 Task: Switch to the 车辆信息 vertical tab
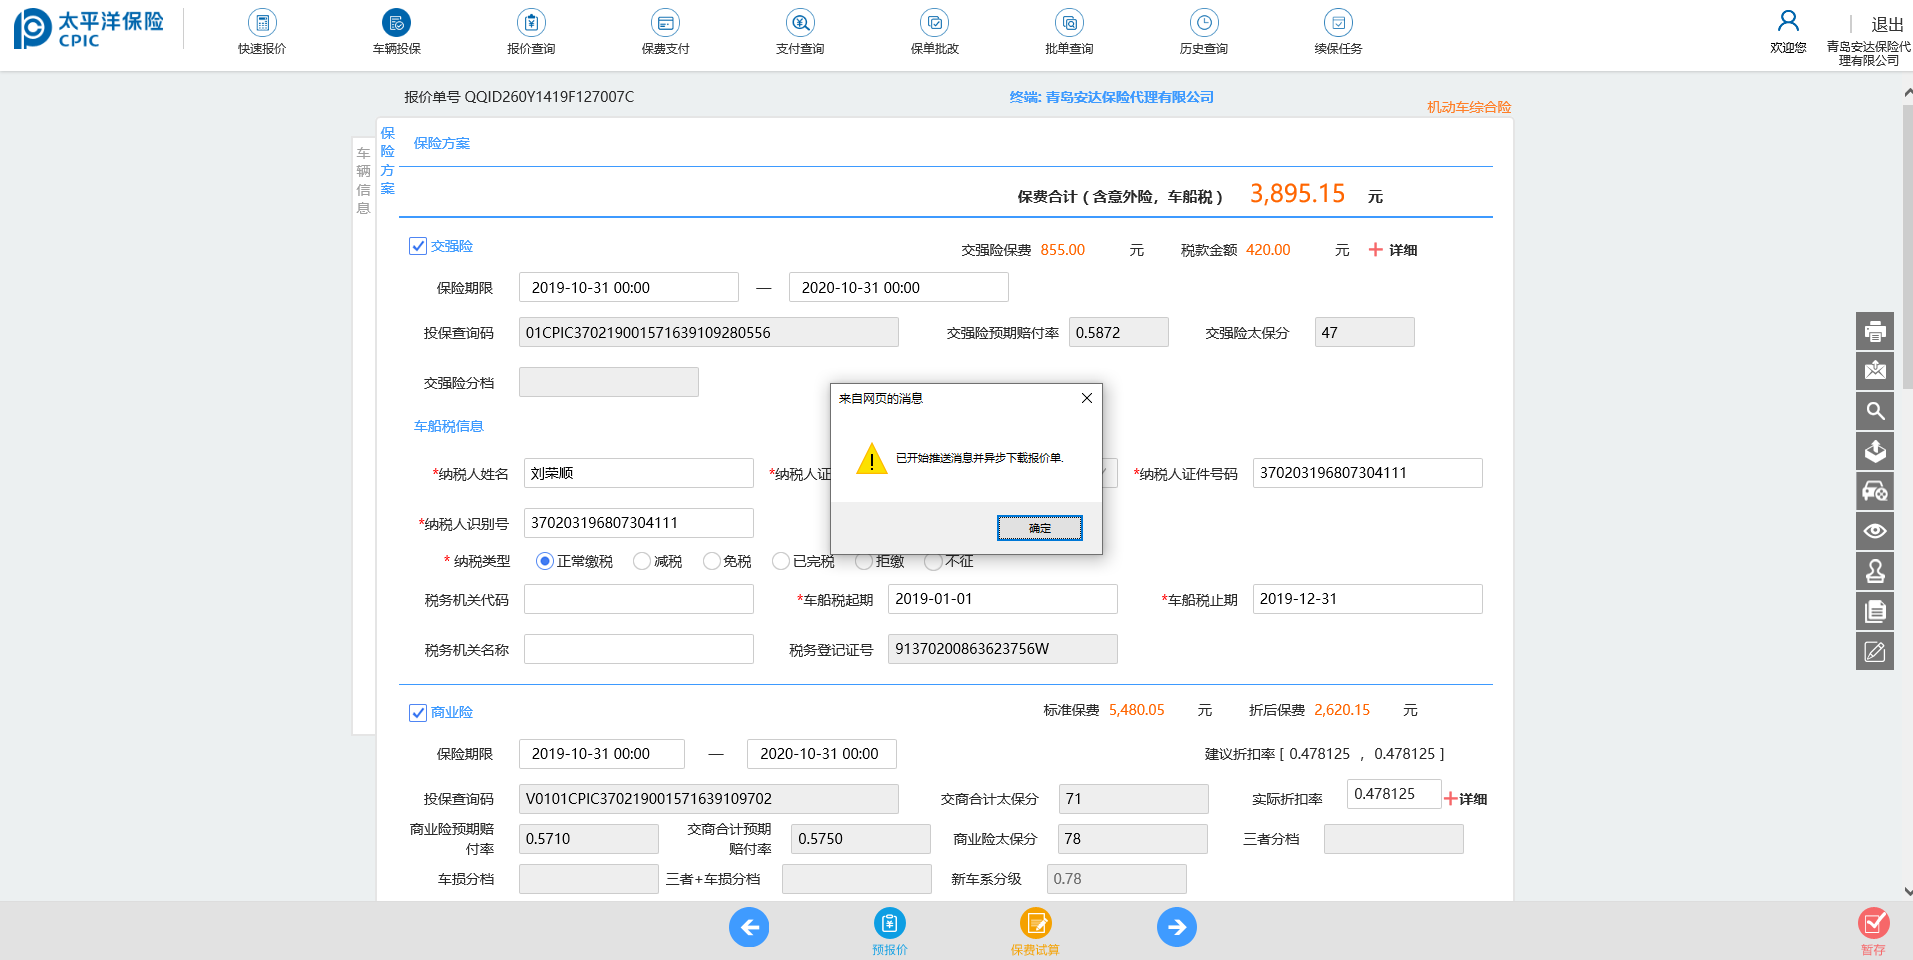click(363, 180)
